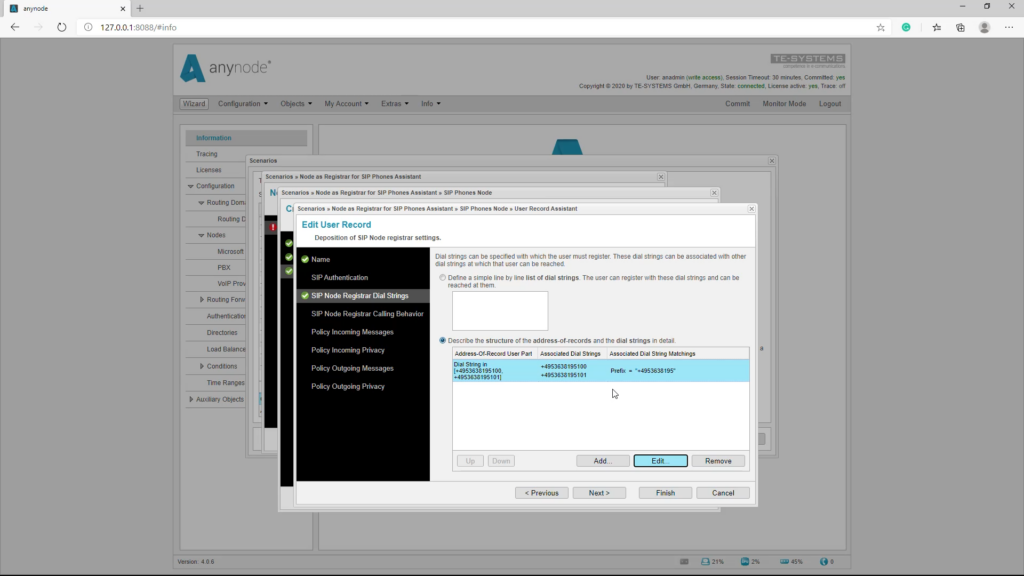The height and width of the screenshot is (576, 1024).
Task: Open browser settings ellipsis menu
Action: (1009, 27)
